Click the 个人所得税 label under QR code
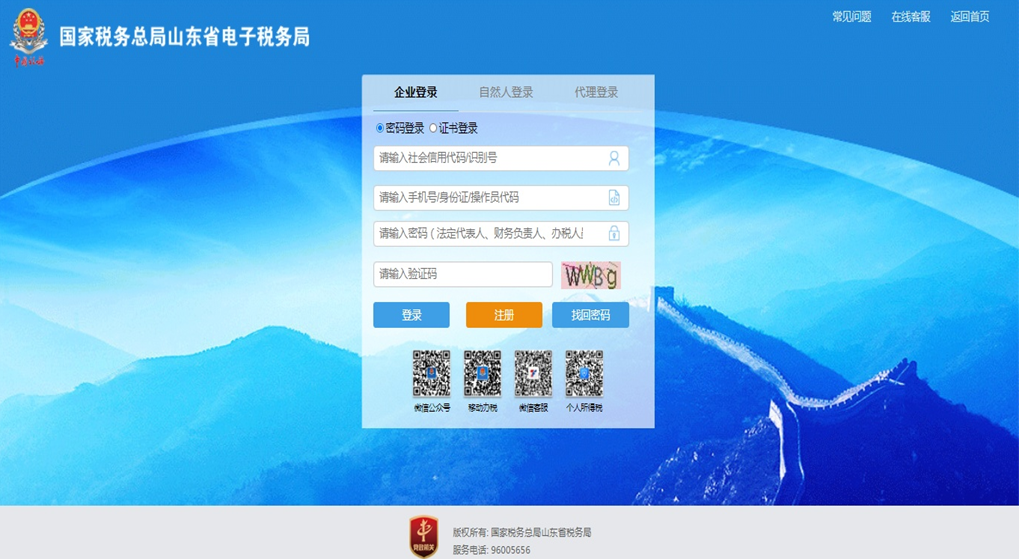 tap(584, 408)
